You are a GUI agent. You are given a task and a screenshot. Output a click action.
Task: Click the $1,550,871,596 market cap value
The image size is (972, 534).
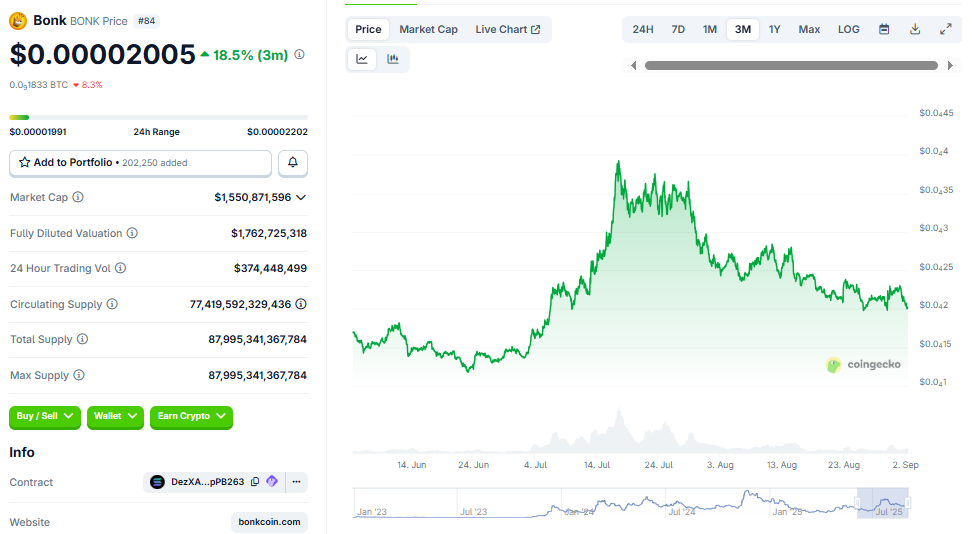(x=252, y=197)
